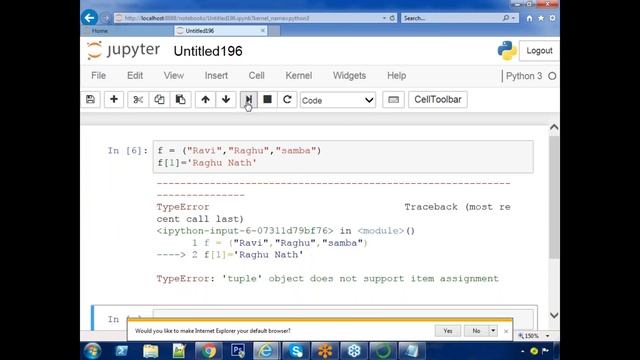Restart kernel with the circular arrow icon
This screenshot has height=360, width=640.
tap(287, 100)
